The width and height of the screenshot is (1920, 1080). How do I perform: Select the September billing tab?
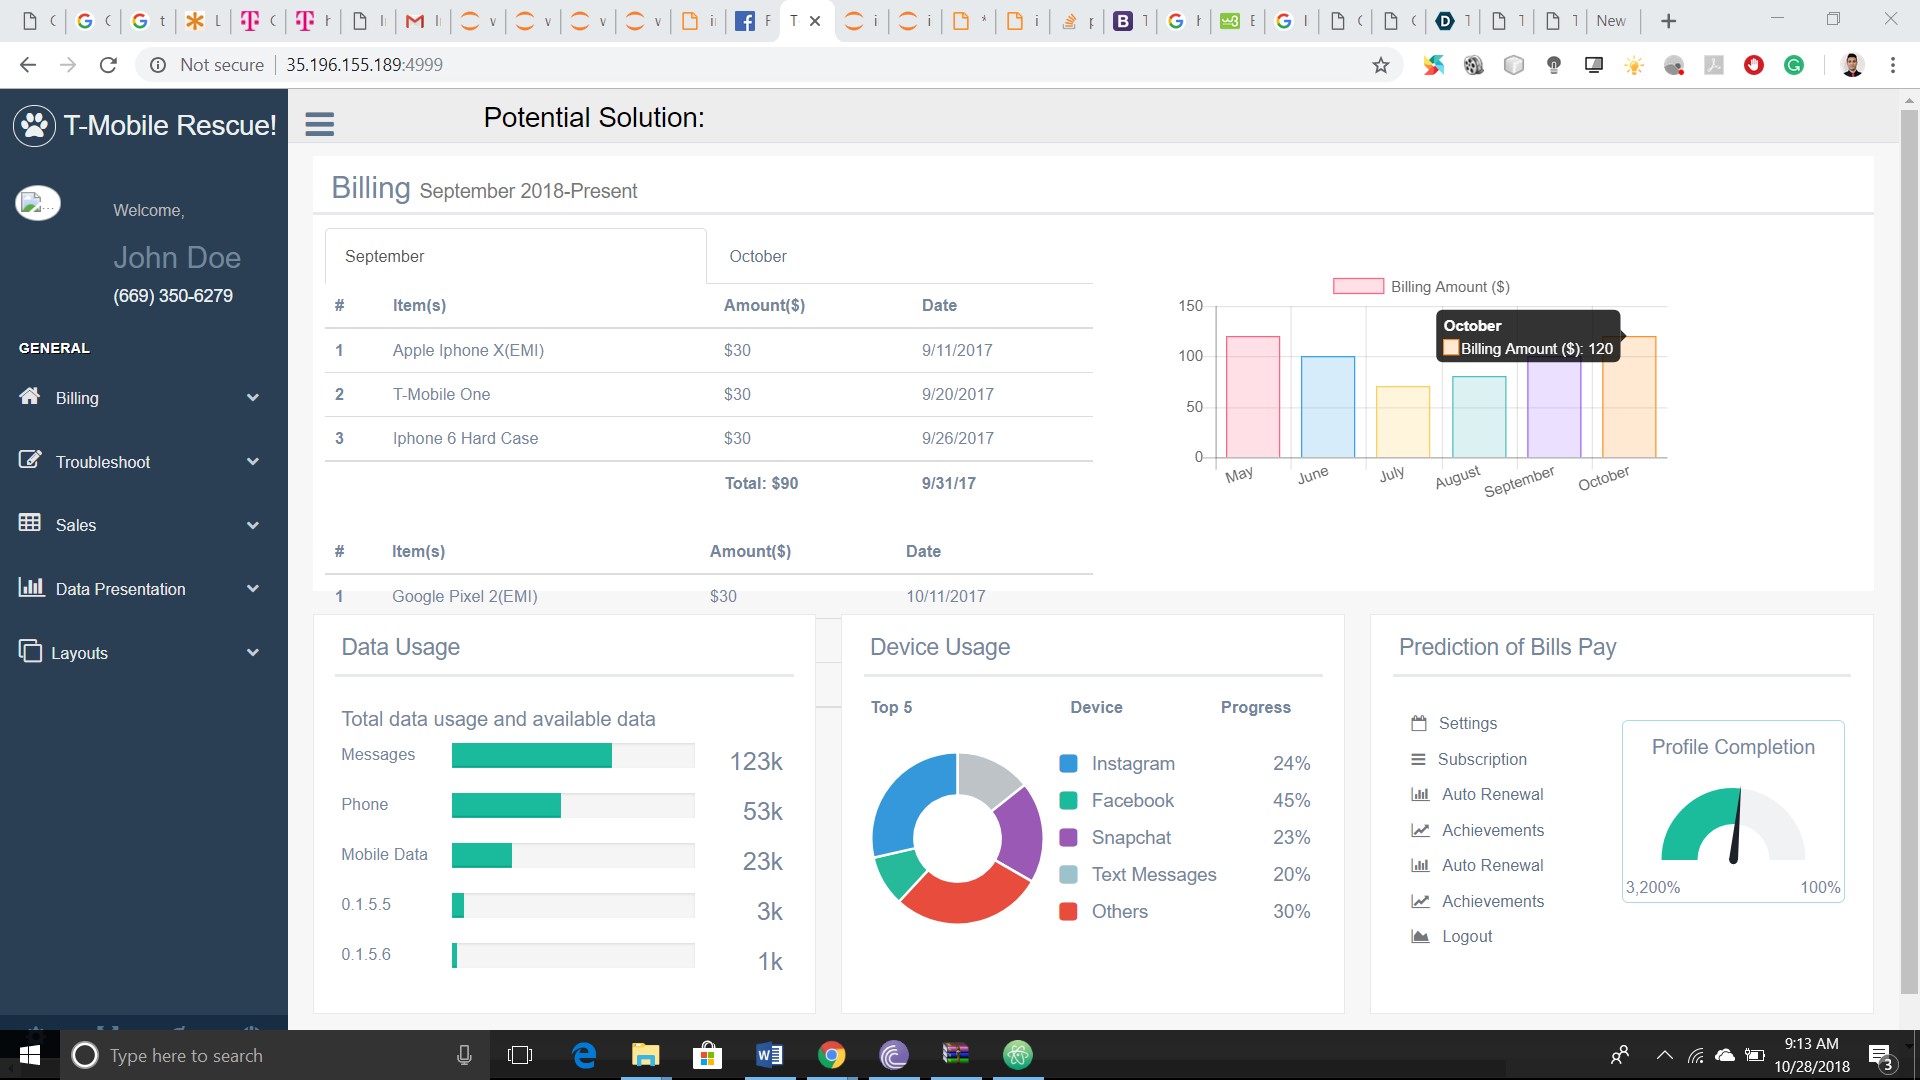385,257
